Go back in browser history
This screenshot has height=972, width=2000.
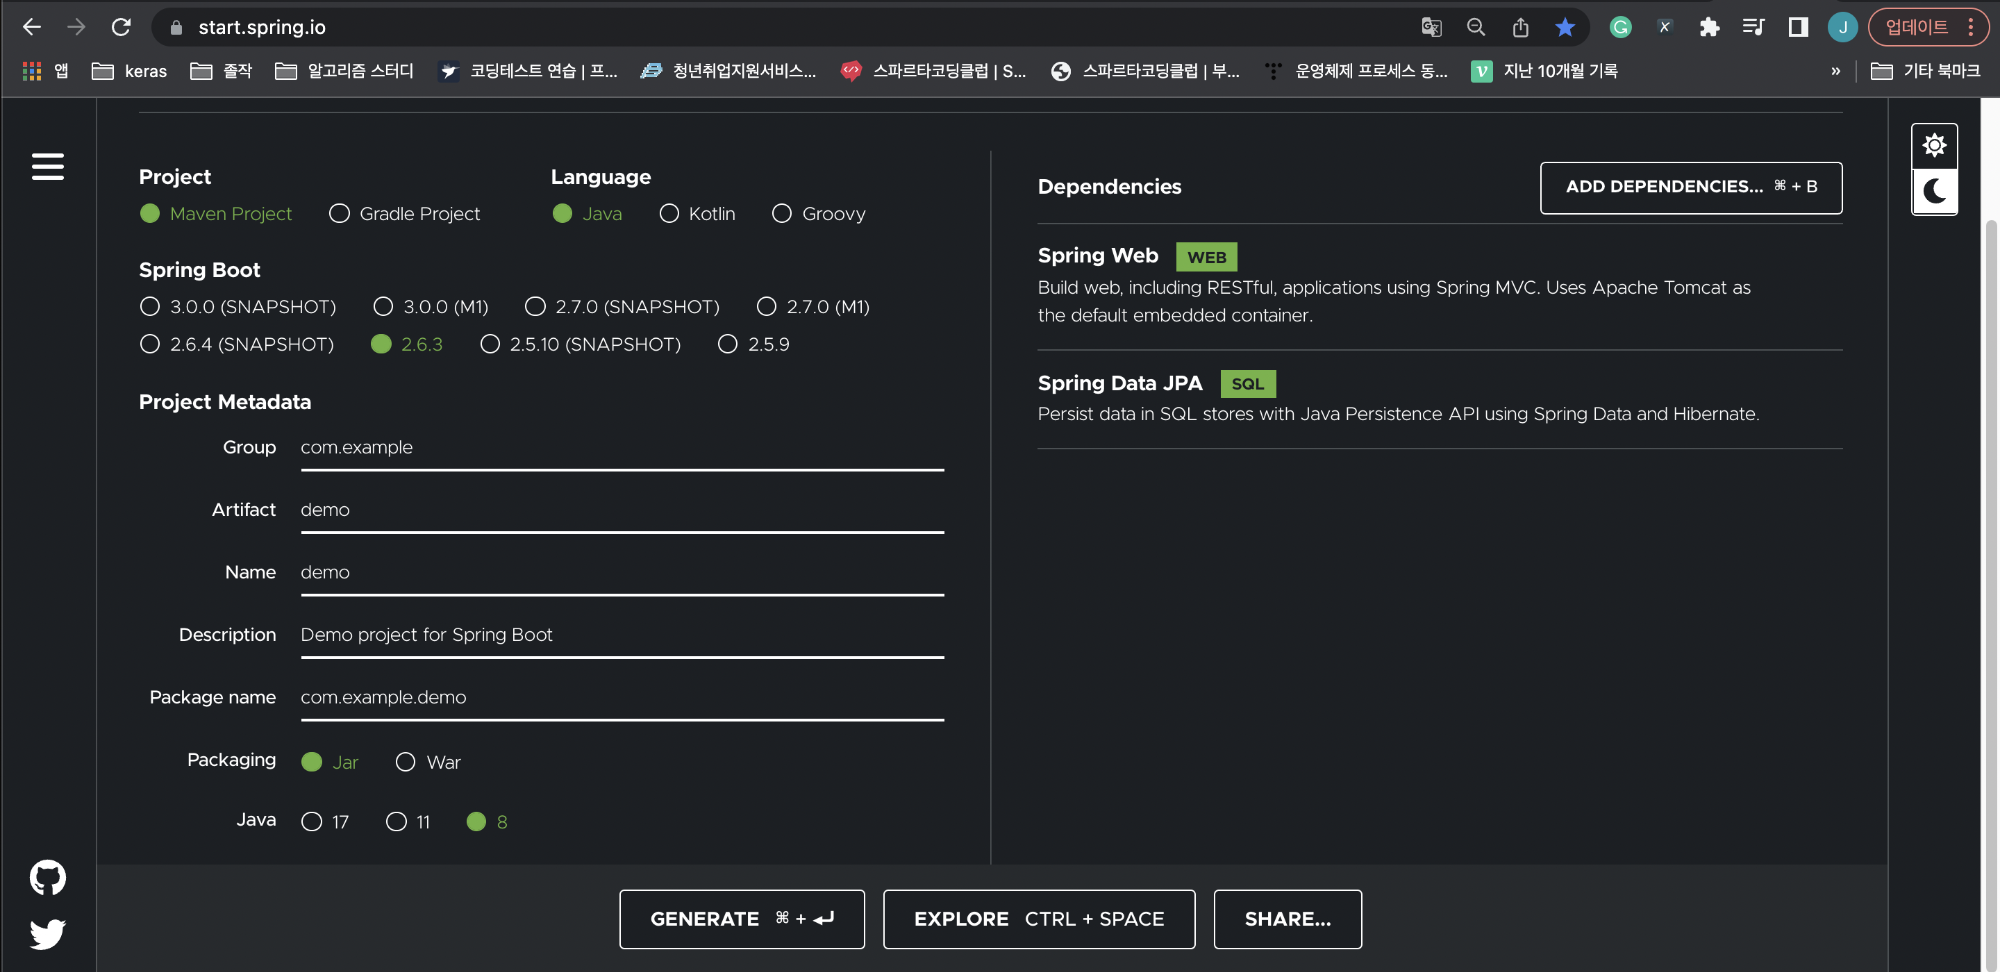[x=32, y=27]
